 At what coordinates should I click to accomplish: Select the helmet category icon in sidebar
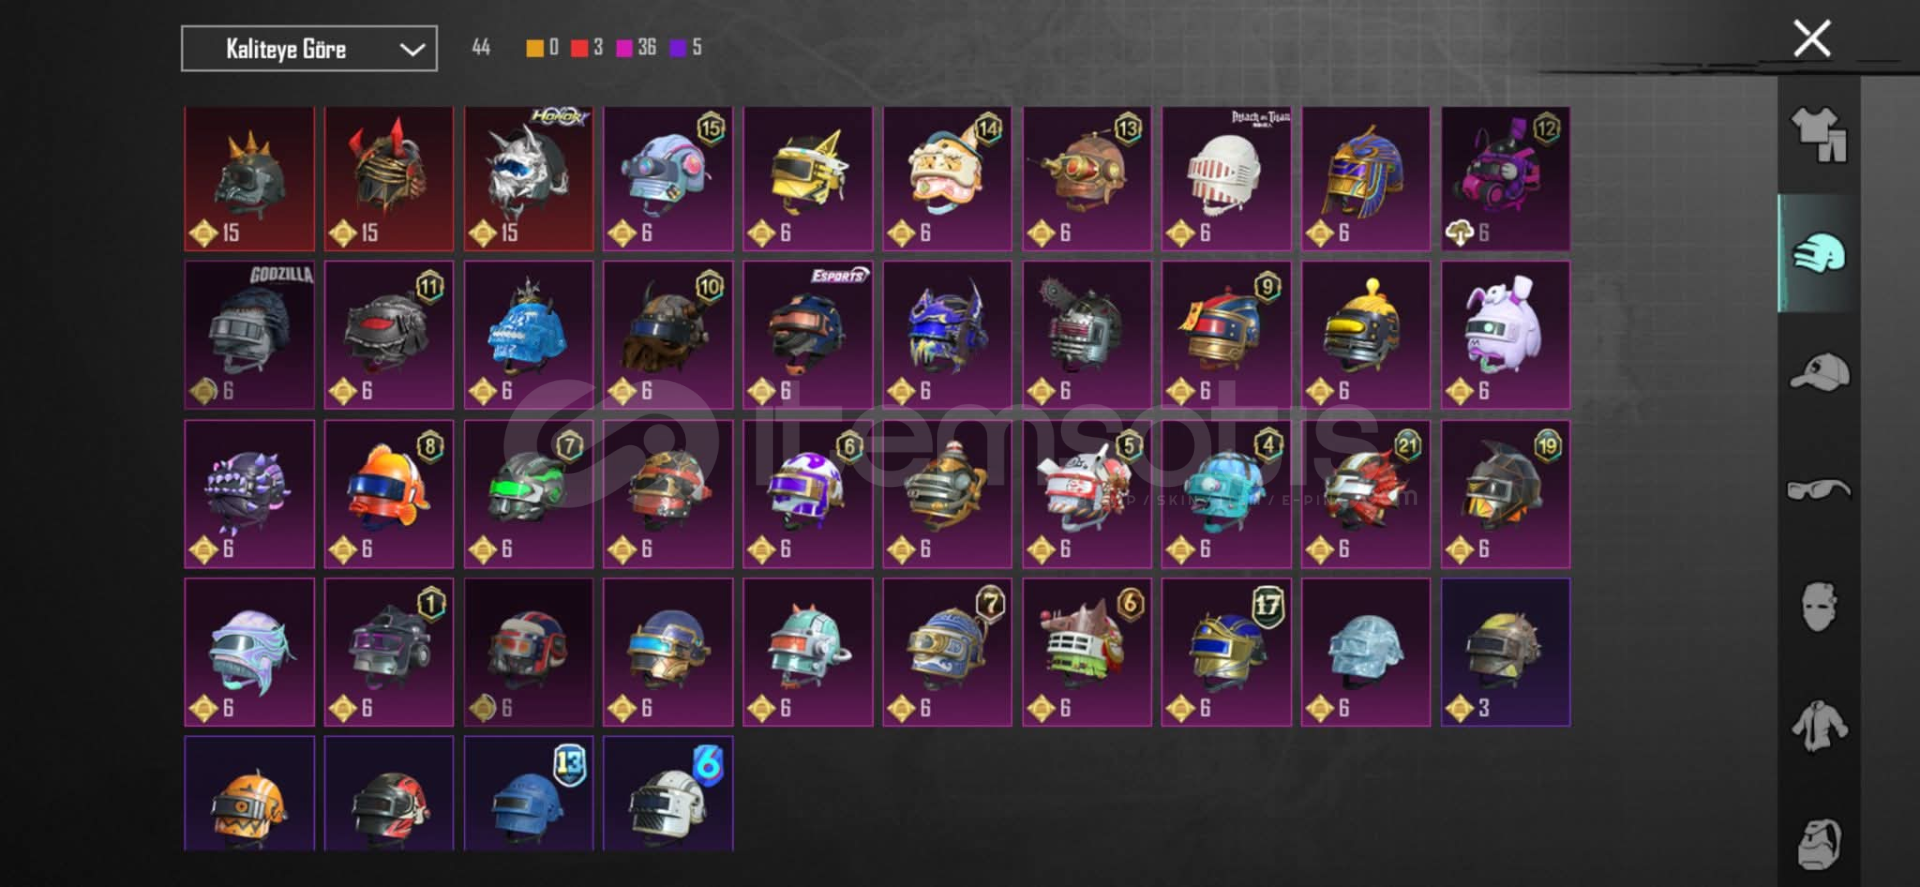(1819, 254)
